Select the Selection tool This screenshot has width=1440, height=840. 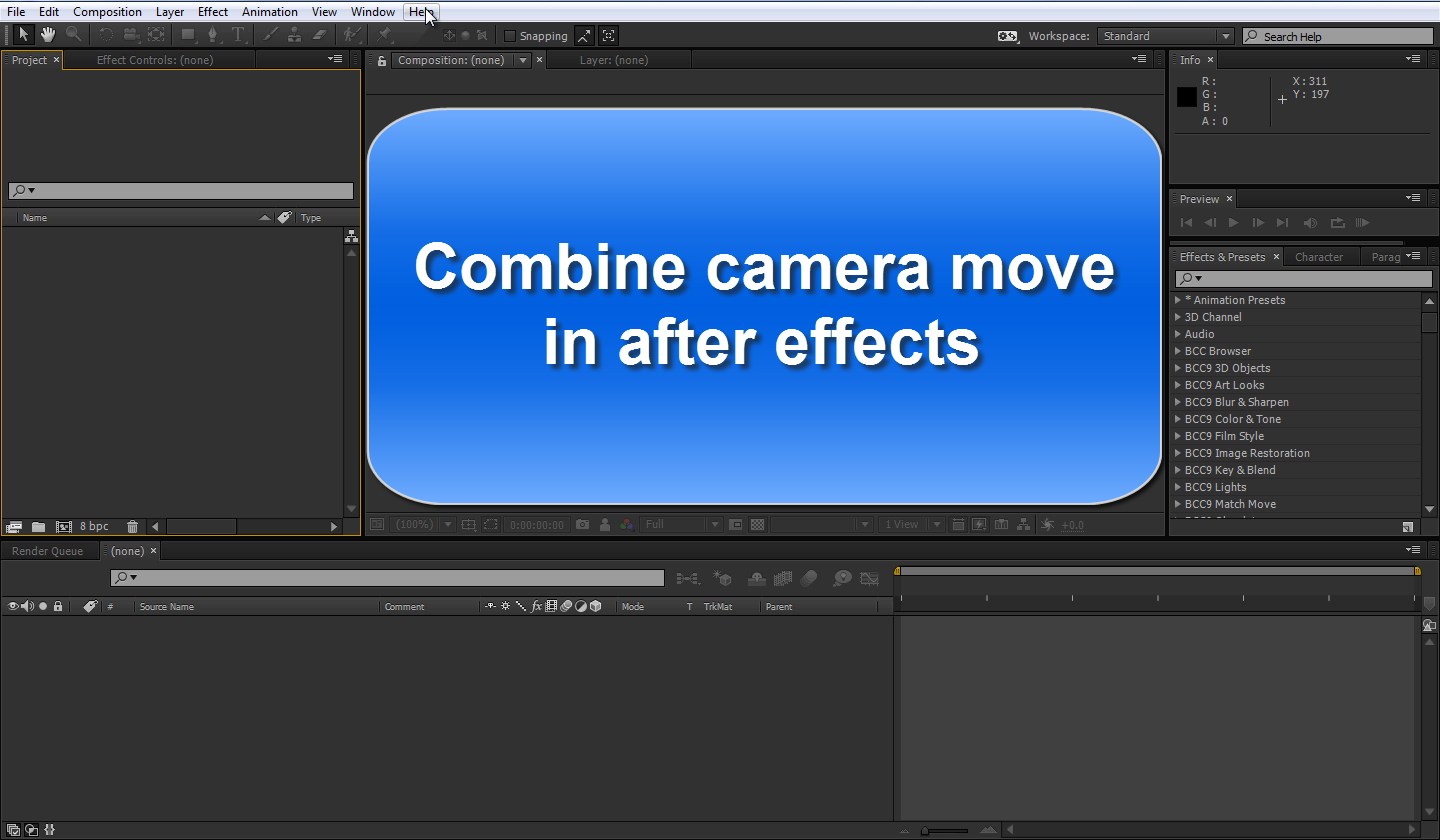click(x=23, y=35)
